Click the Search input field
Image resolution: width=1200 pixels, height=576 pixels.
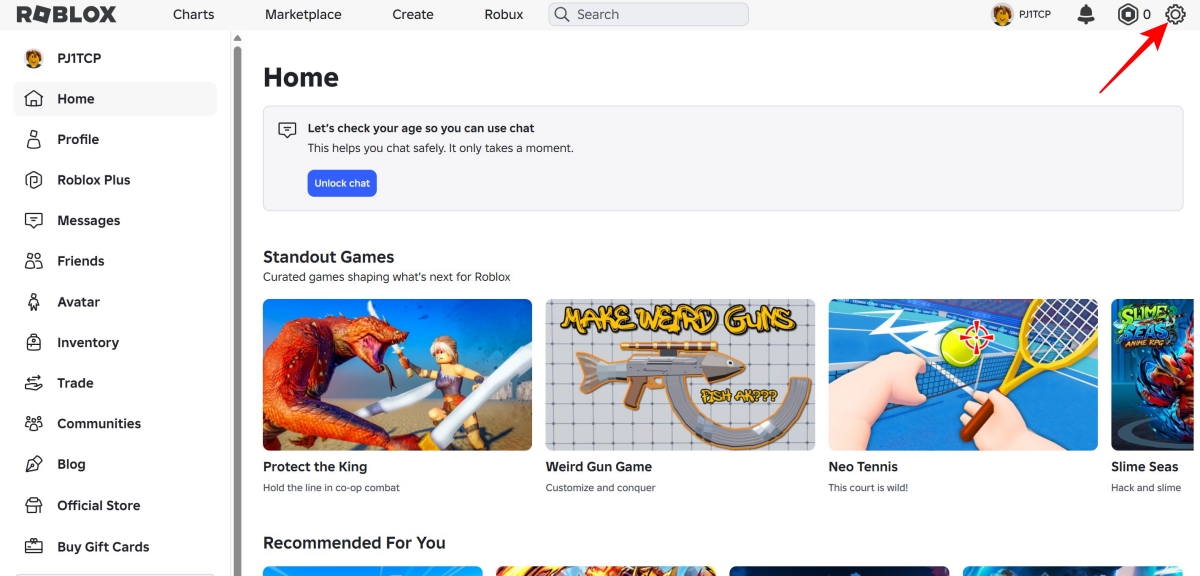click(x=648, y=14)
